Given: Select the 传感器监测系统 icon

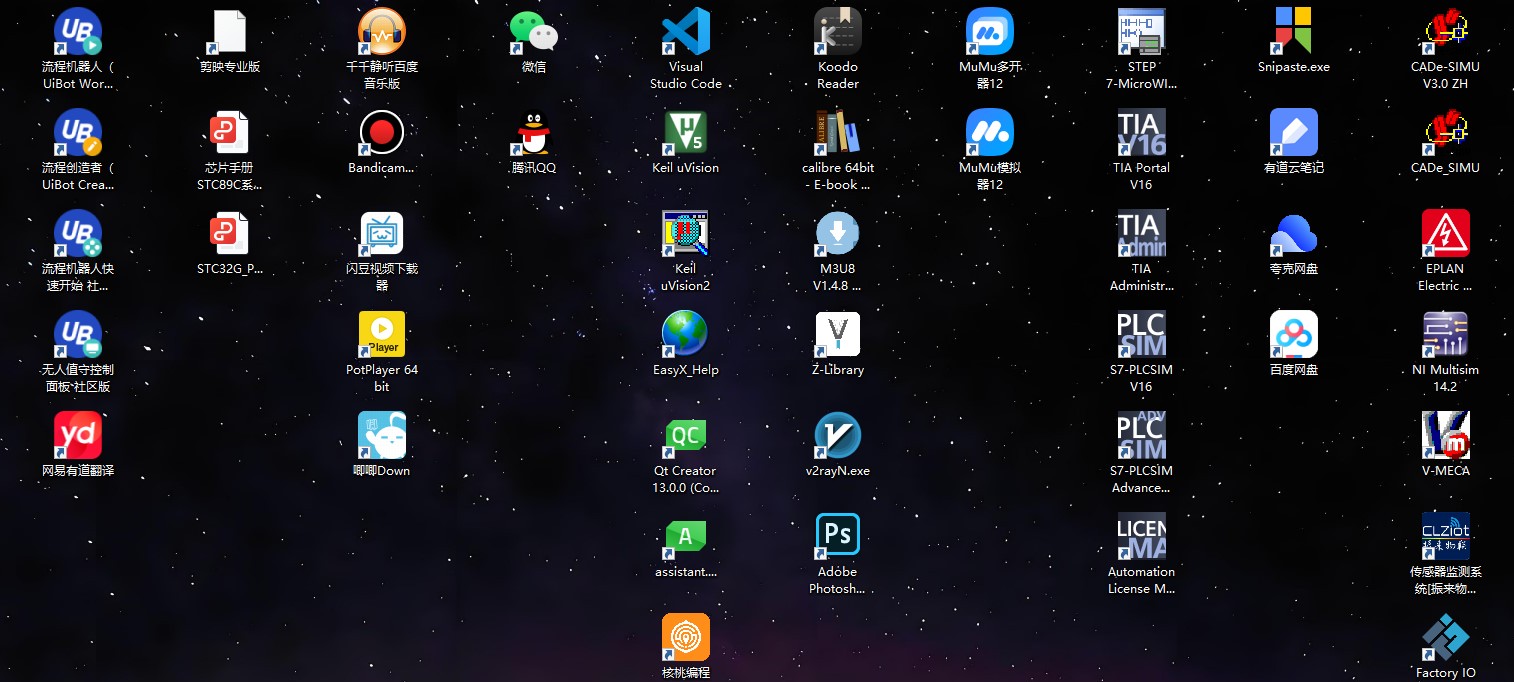Looking at the screenshot, I should coord(1446,537).
